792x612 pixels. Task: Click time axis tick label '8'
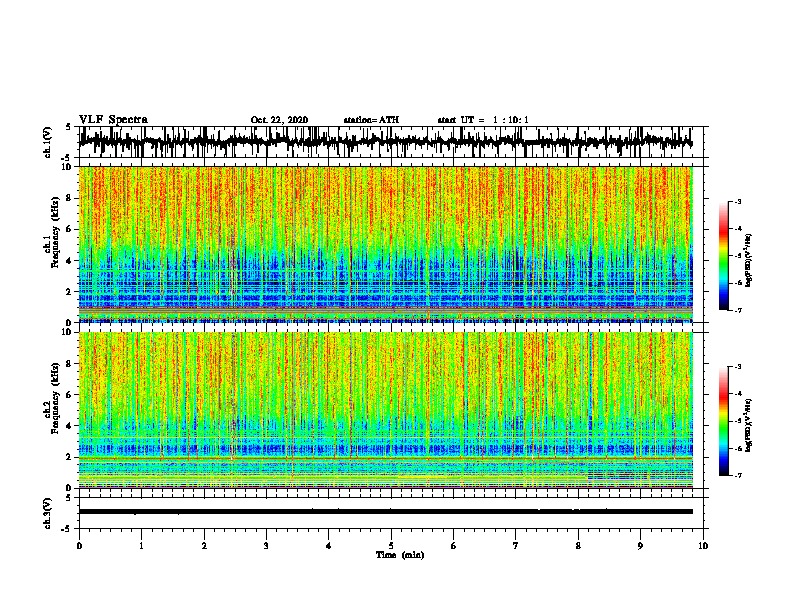578,546
